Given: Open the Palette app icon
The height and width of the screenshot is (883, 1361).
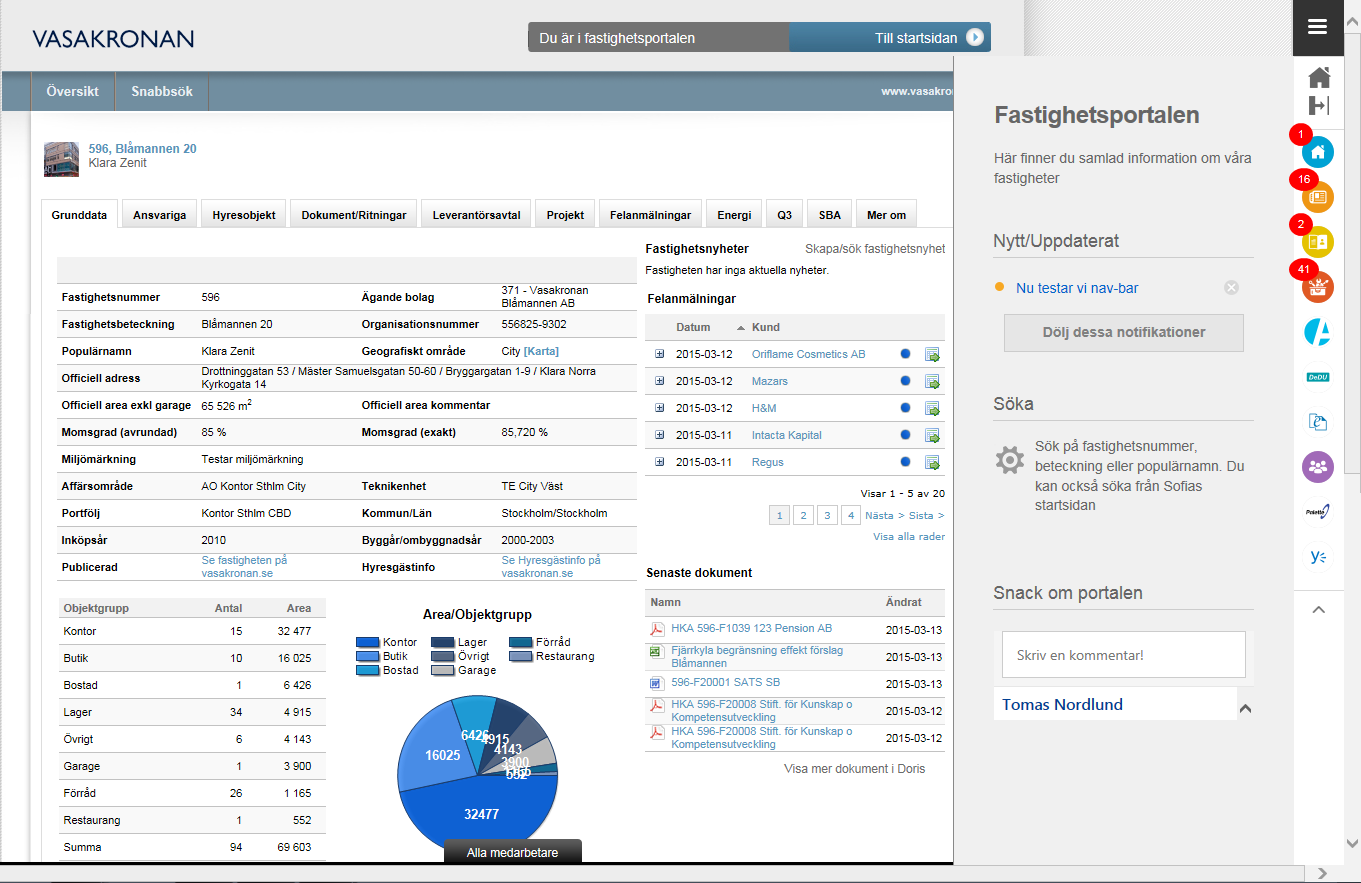Looking at the screenshot, I should (1318, 511).
